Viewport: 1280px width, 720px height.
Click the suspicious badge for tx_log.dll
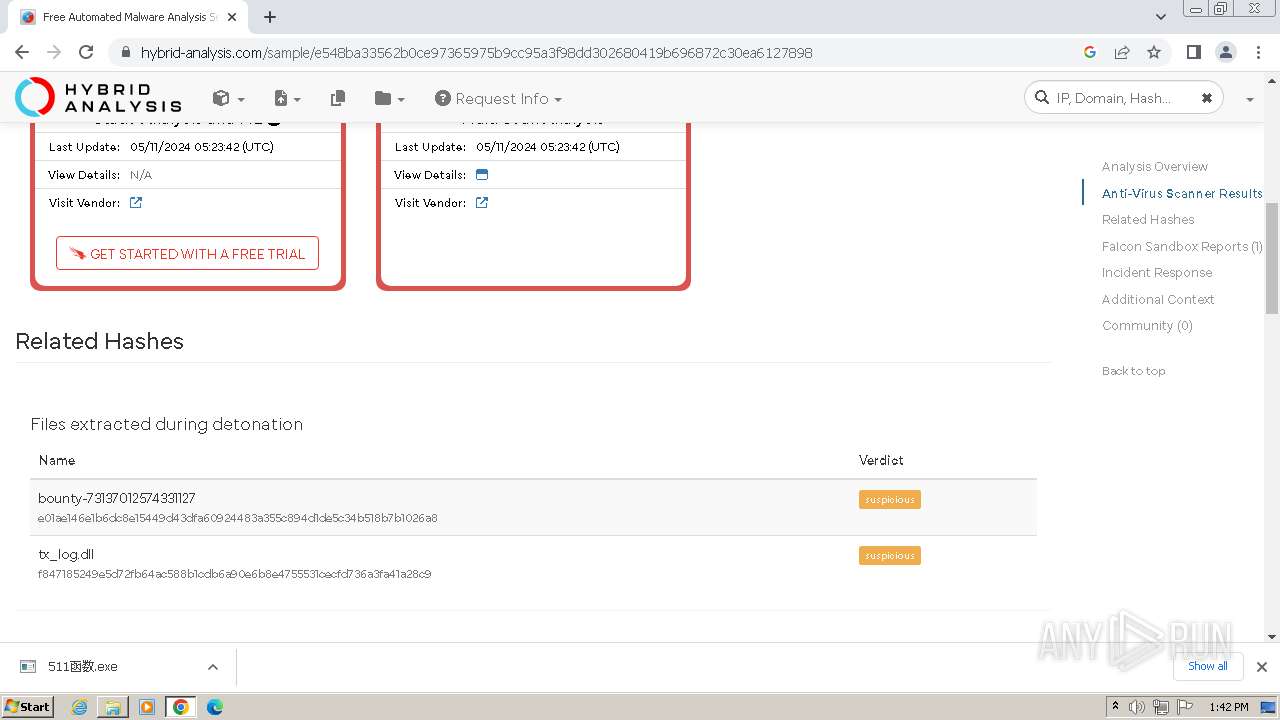890,555
